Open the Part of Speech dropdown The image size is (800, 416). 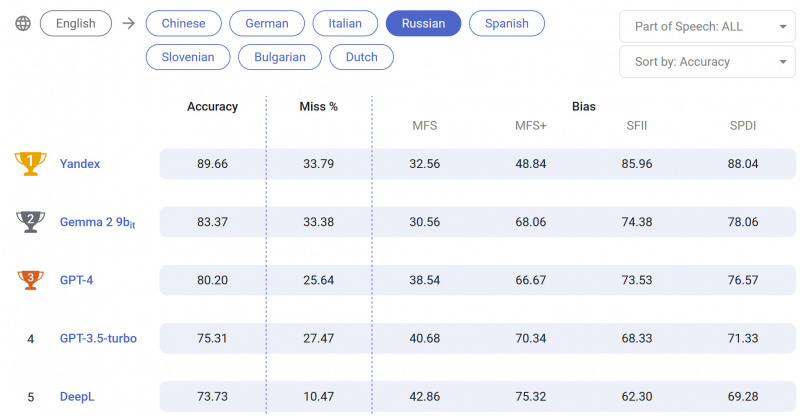(x=707, y=27)
